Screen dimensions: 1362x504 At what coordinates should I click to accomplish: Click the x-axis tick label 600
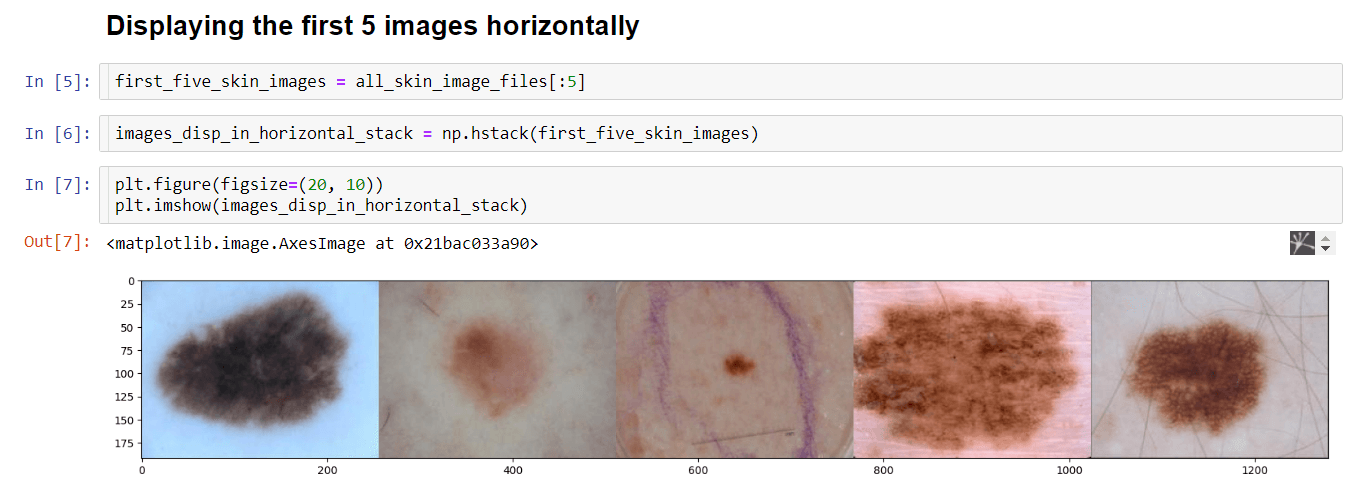tap(697, 469)
